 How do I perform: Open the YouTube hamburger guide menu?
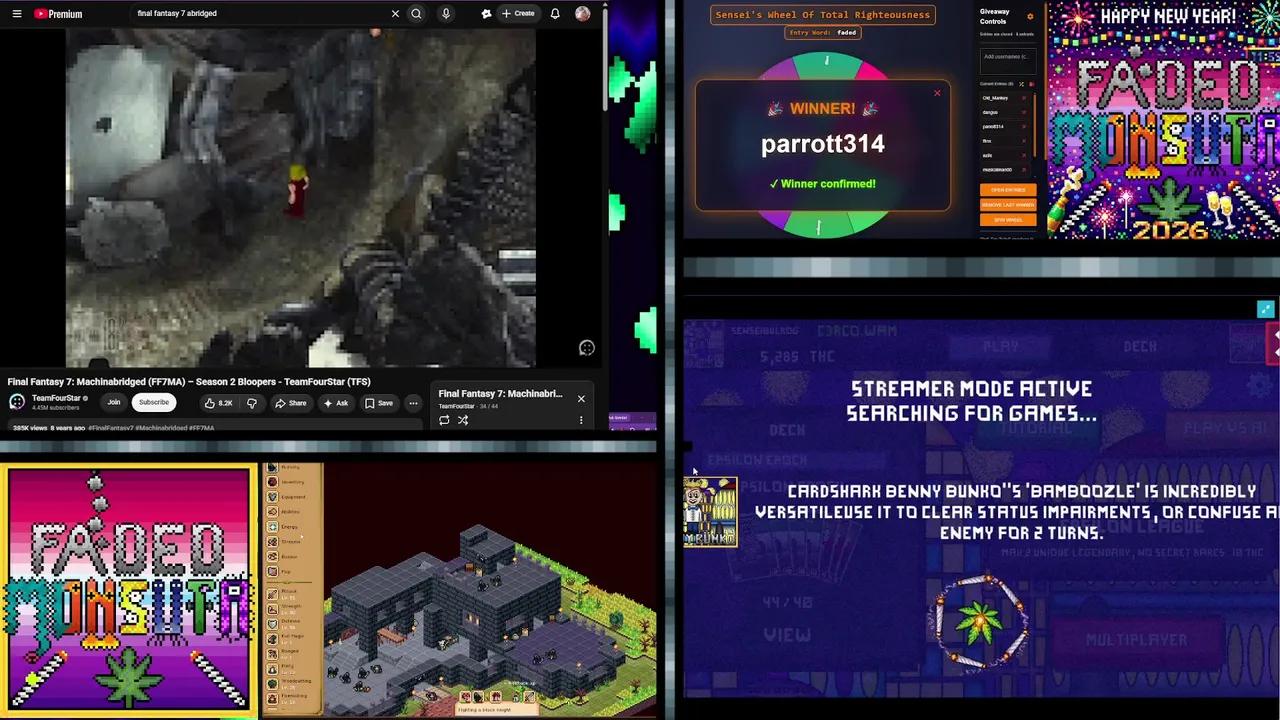(x=17, y=14)
